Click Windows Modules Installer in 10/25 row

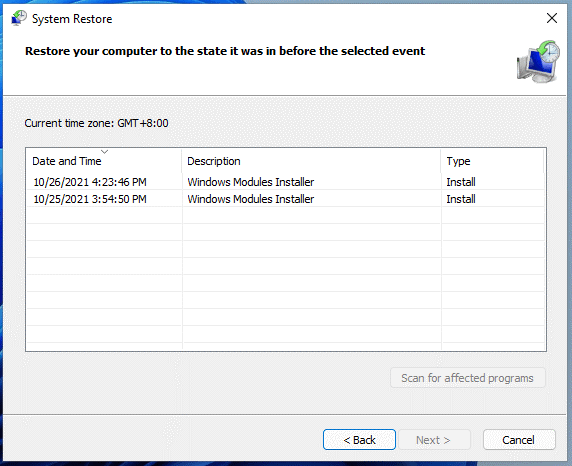pos(251,199)
